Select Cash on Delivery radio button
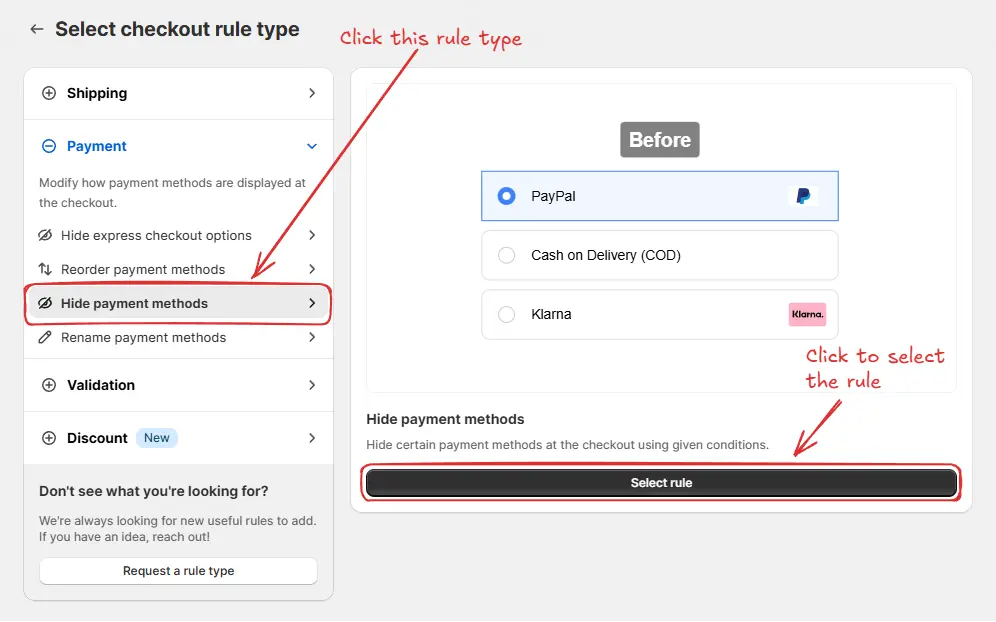Viewport: 996px width, 622px height. pyautogui.click(x=507, y=255)
